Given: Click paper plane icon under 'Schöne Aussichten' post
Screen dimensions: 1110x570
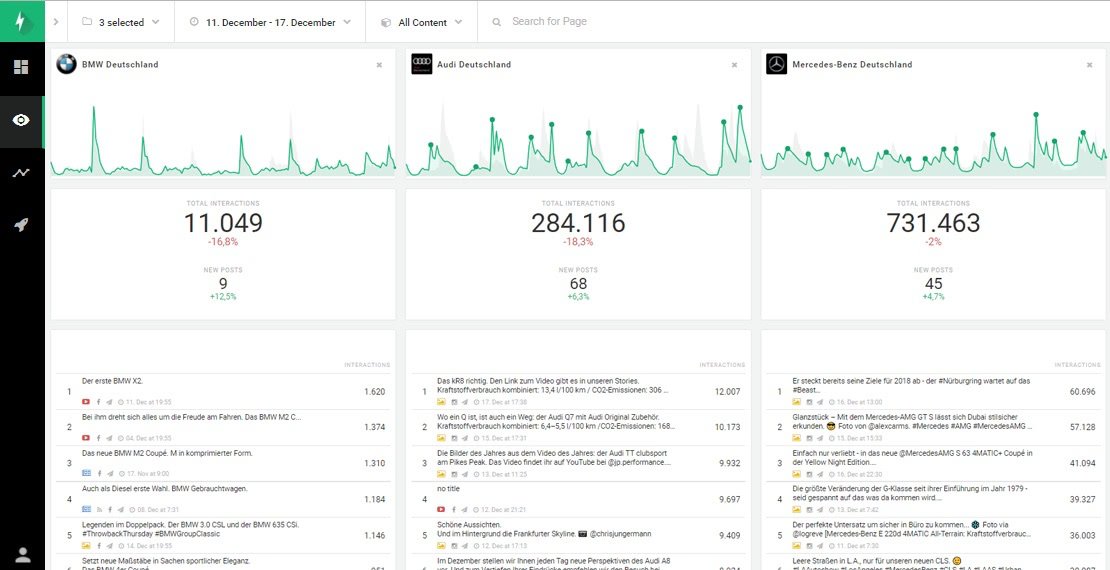Looking at the screenshot, I should click(465, 546).
